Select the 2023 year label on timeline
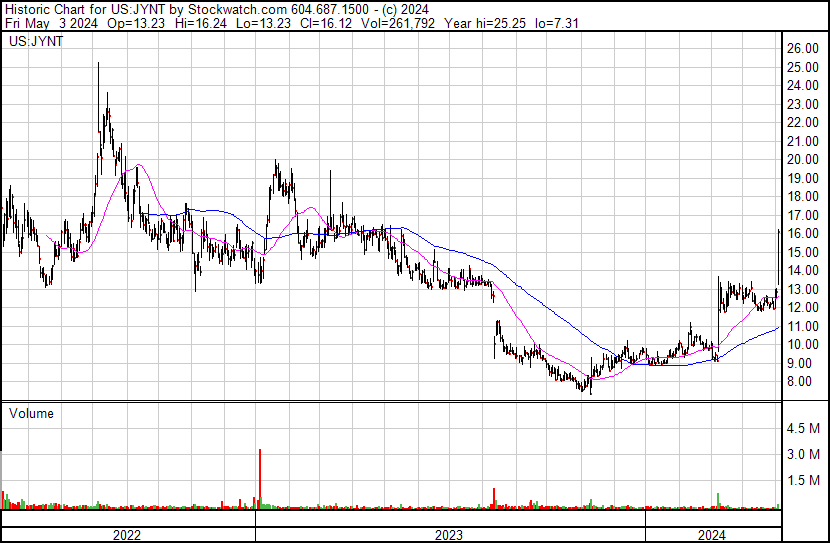The image size is (830, 543). tap(449, 535)
